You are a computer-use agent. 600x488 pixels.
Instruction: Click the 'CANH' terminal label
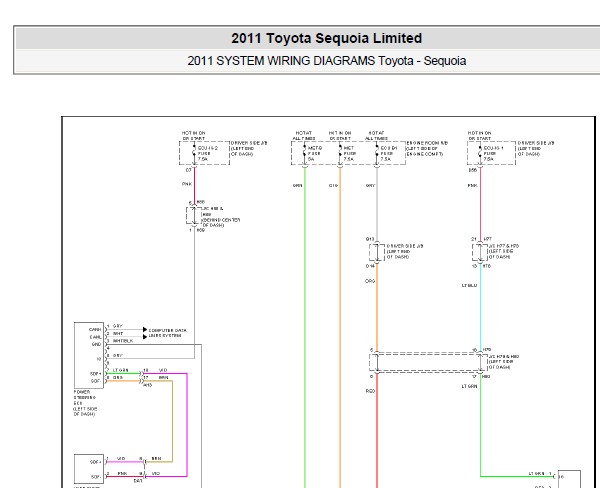tap(95, 330)
